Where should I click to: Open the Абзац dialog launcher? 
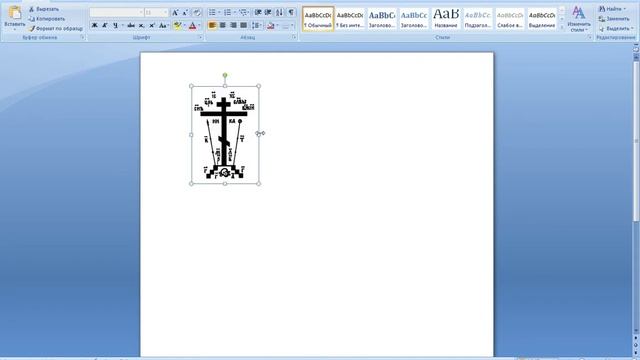tap(294, 38)
